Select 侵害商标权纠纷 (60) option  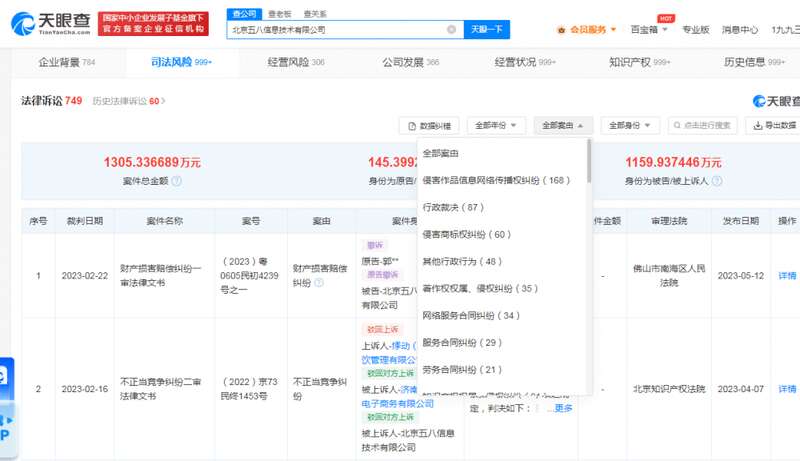coord(466,234)
